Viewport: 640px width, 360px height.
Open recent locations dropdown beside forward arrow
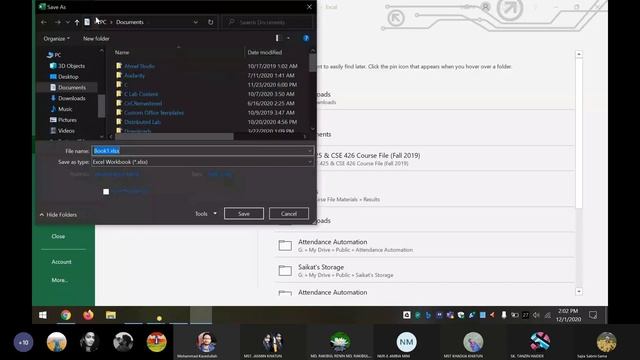pos(68,22)
